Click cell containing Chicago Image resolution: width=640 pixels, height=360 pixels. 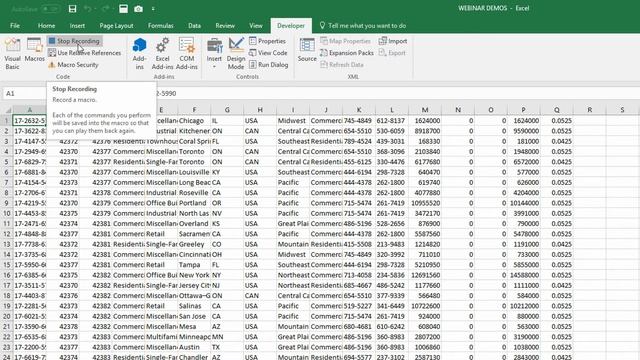pos(194,121)
